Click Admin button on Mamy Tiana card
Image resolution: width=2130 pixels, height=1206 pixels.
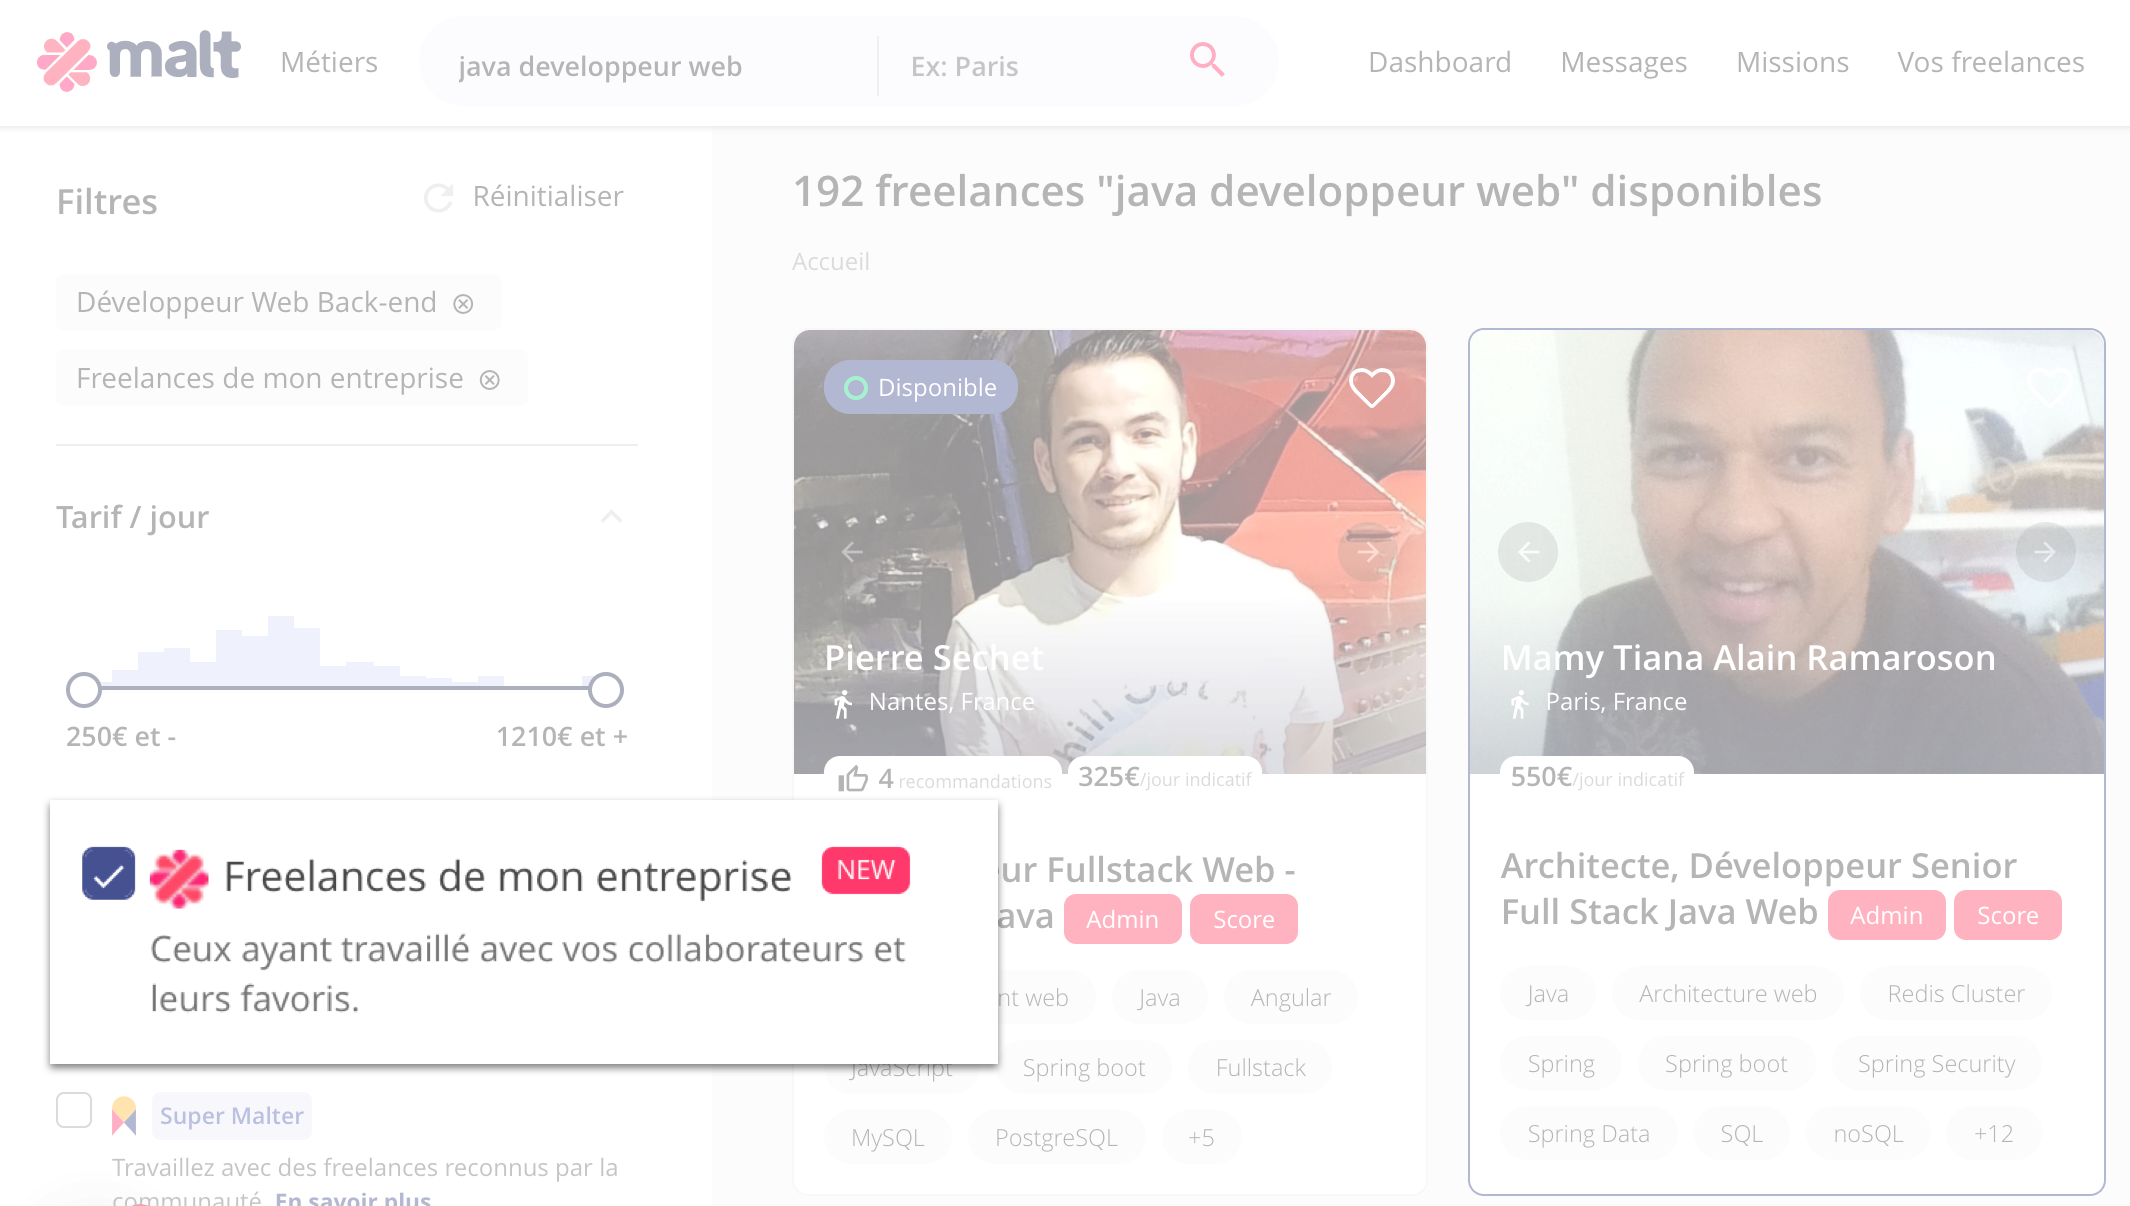[x=1886, y=915]
